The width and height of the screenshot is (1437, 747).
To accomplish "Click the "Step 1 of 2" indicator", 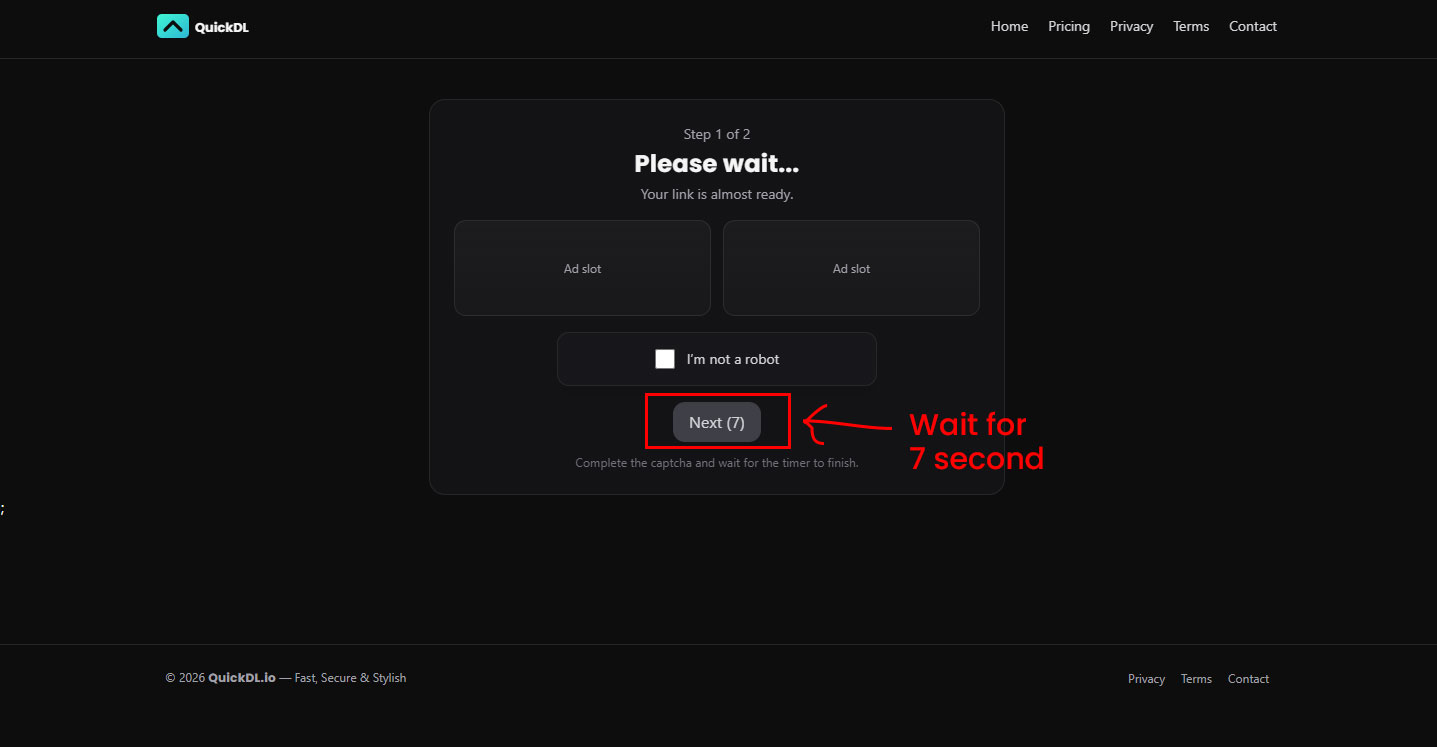I will tap(716, 134).
